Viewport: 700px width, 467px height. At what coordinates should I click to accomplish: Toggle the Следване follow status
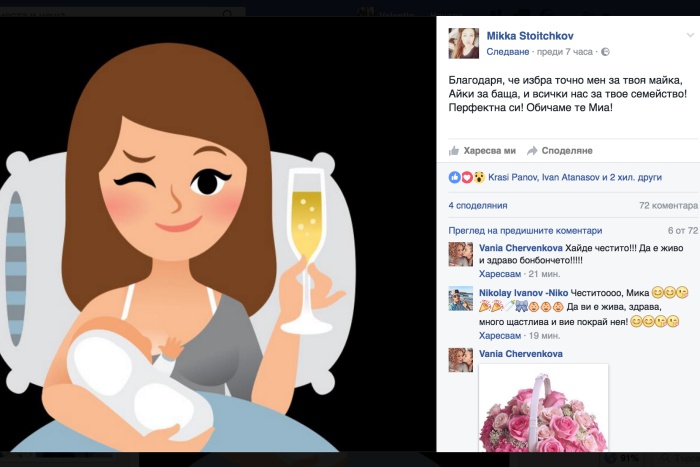(x=507, y=52)
